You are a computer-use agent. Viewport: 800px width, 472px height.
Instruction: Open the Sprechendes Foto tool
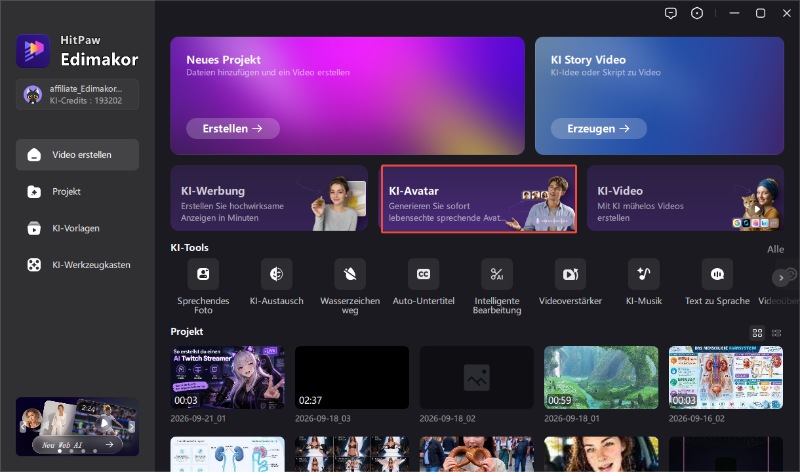coord(203,274)
